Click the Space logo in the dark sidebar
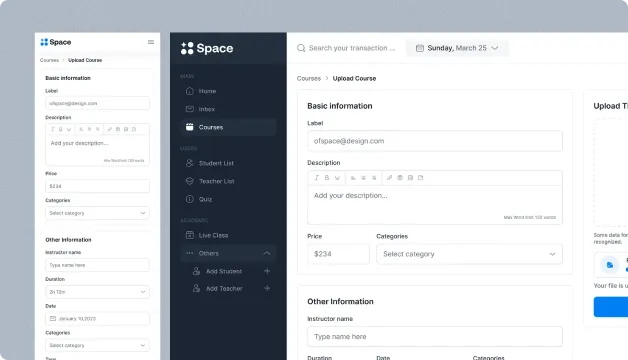 point(207,48)
